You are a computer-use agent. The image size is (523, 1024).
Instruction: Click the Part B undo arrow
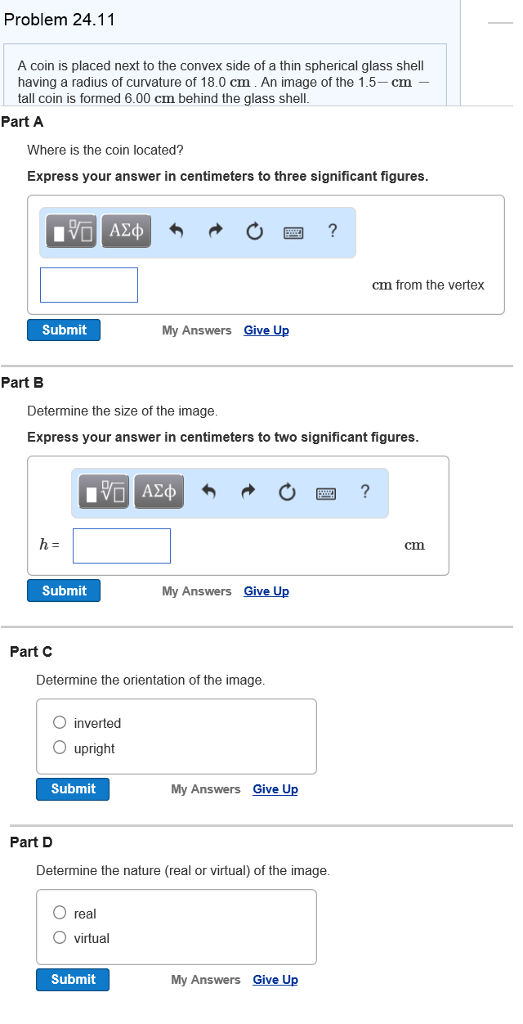coord(209,492)
